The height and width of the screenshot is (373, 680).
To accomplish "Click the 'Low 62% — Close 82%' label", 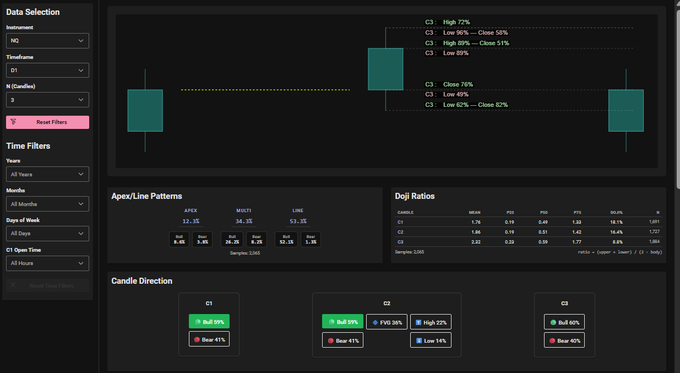I will click(x=475, y=105).
